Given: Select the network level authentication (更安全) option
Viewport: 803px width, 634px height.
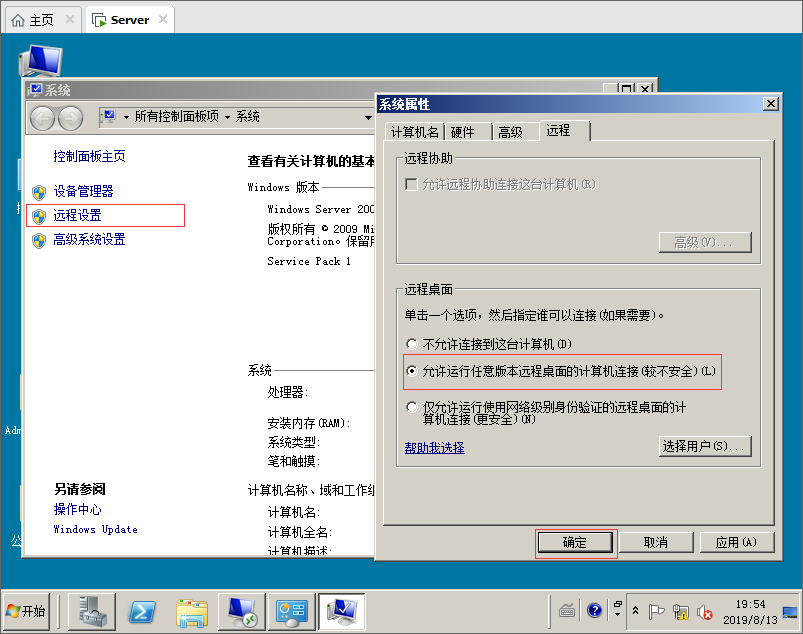Looking at the screenshot, I should click(x=412, y=408).
